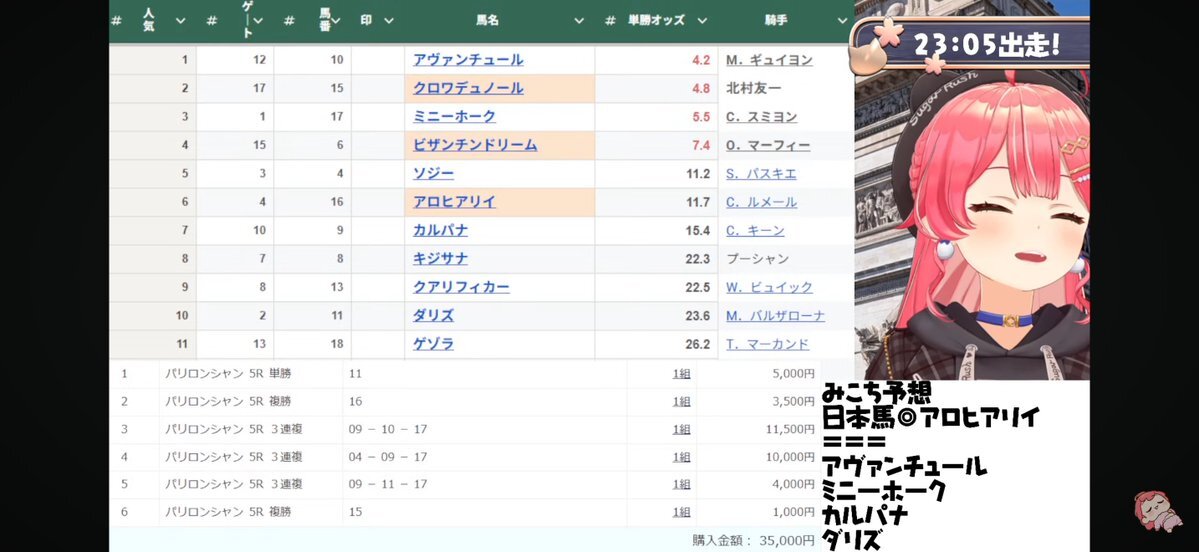Open jockey link C. ルメール
This screenshot has height=552, width=1199.
click(762, 202)
